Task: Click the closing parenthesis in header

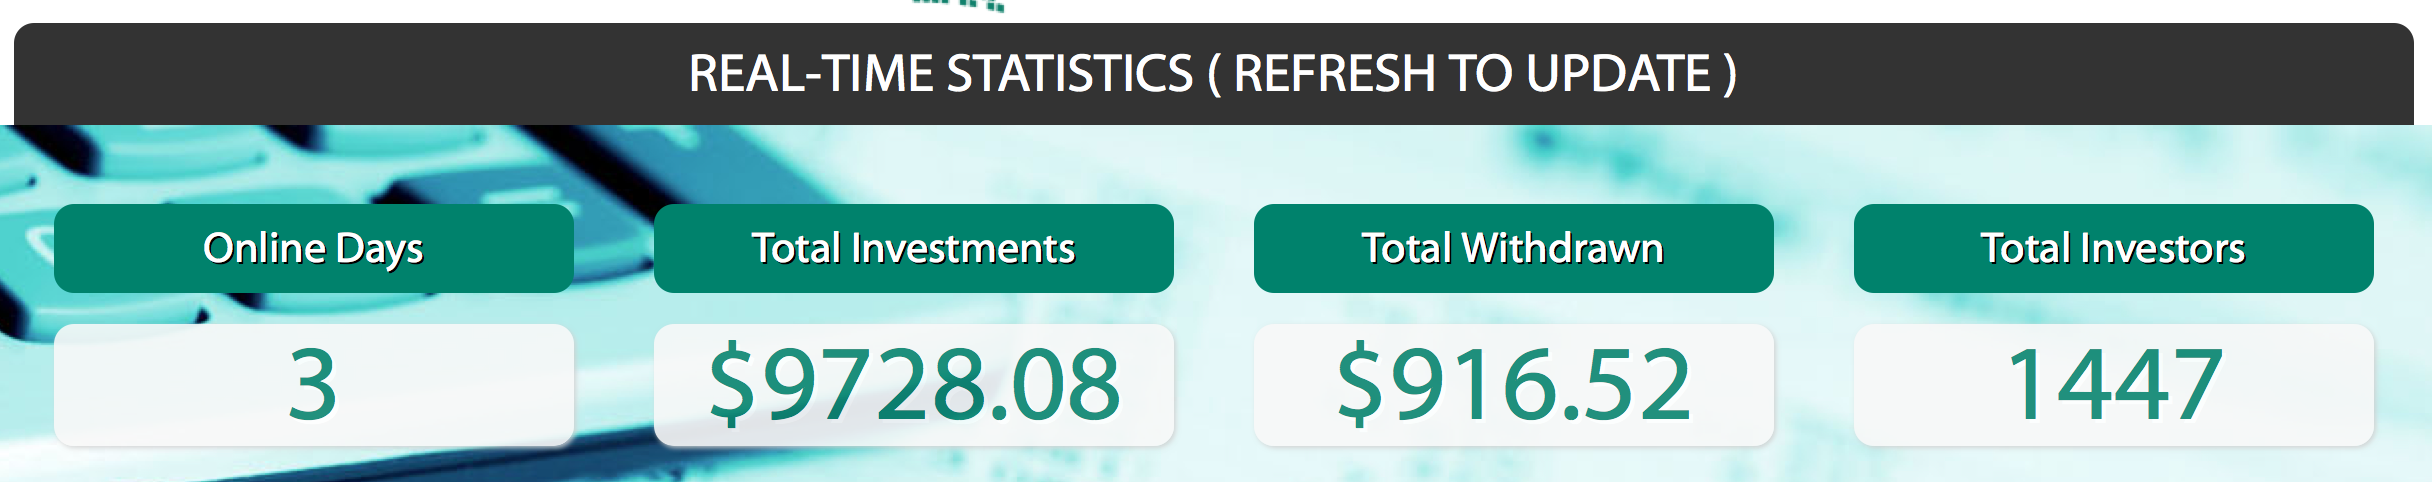Action: click(x=1729, y=74)
